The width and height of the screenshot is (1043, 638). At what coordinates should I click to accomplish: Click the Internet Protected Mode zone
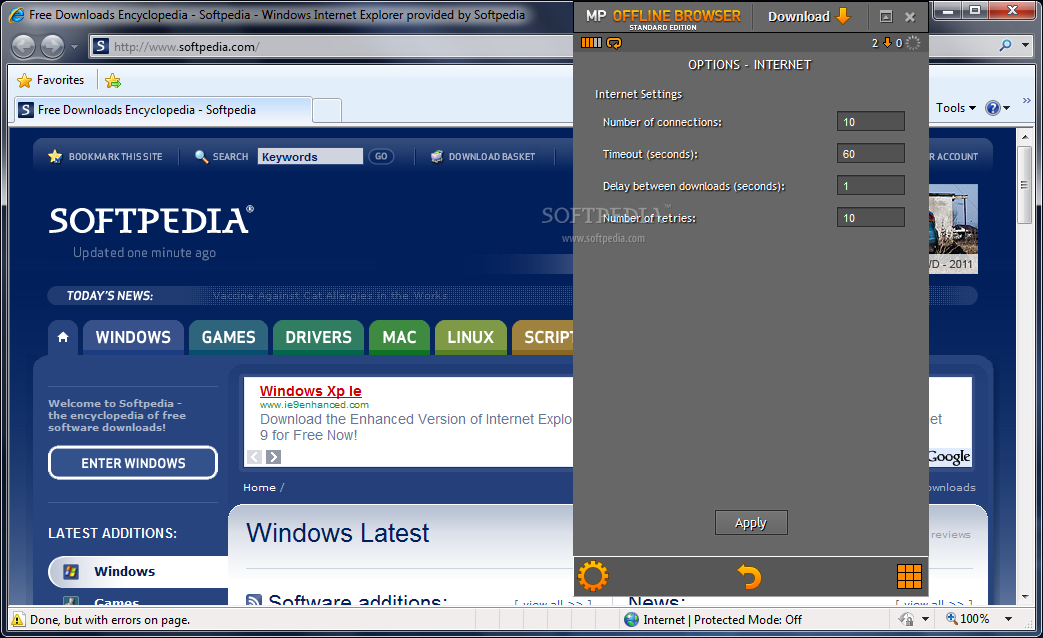(x=712, y=619)
